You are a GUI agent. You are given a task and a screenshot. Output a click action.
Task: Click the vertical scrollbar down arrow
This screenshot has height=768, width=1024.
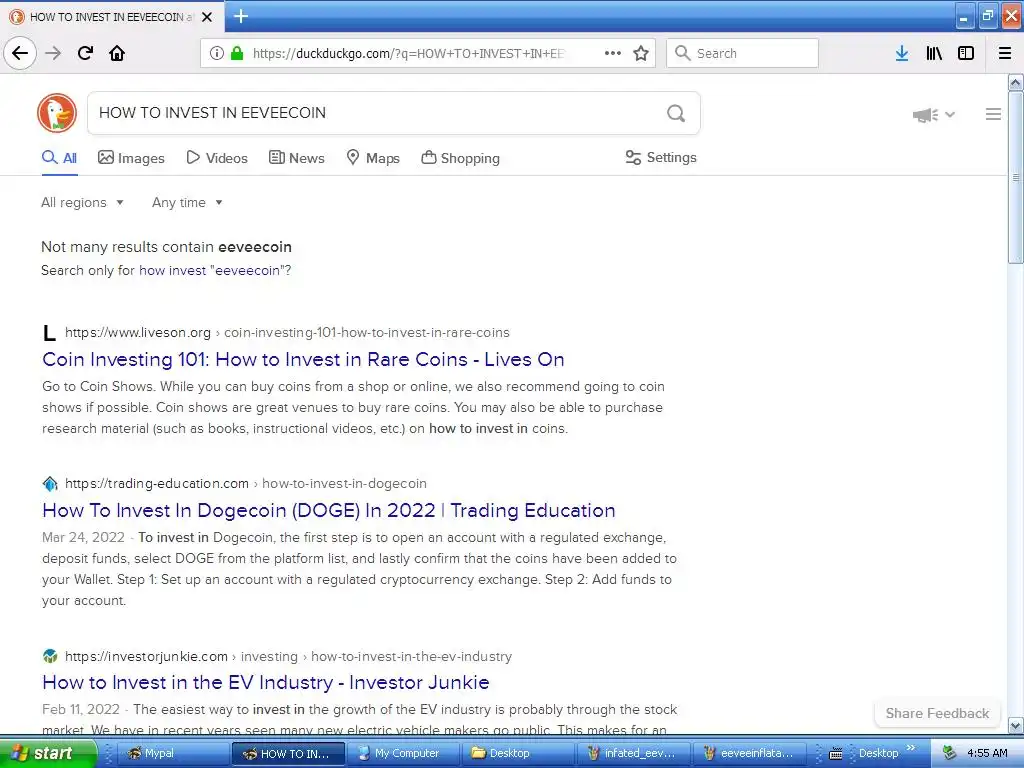click(1016, 725)
